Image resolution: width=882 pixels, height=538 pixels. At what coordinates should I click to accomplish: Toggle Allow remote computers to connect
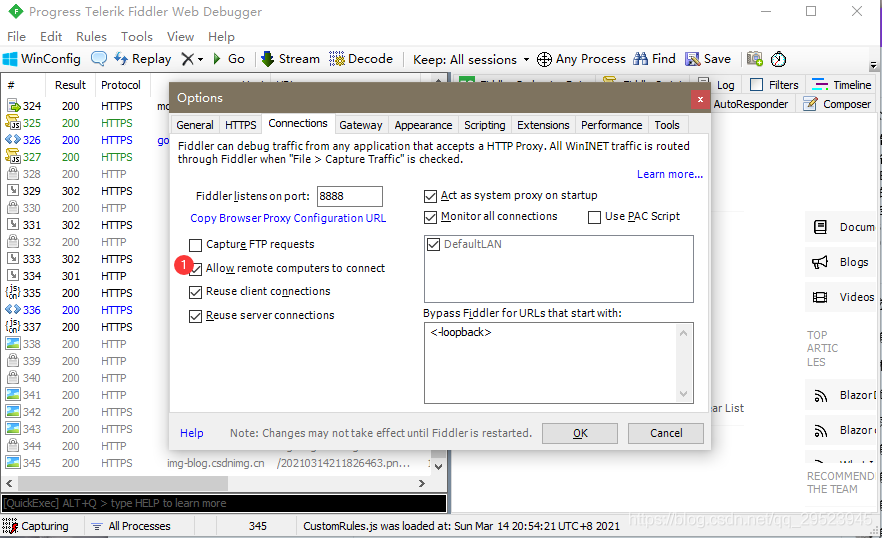[x=195, y=269]
